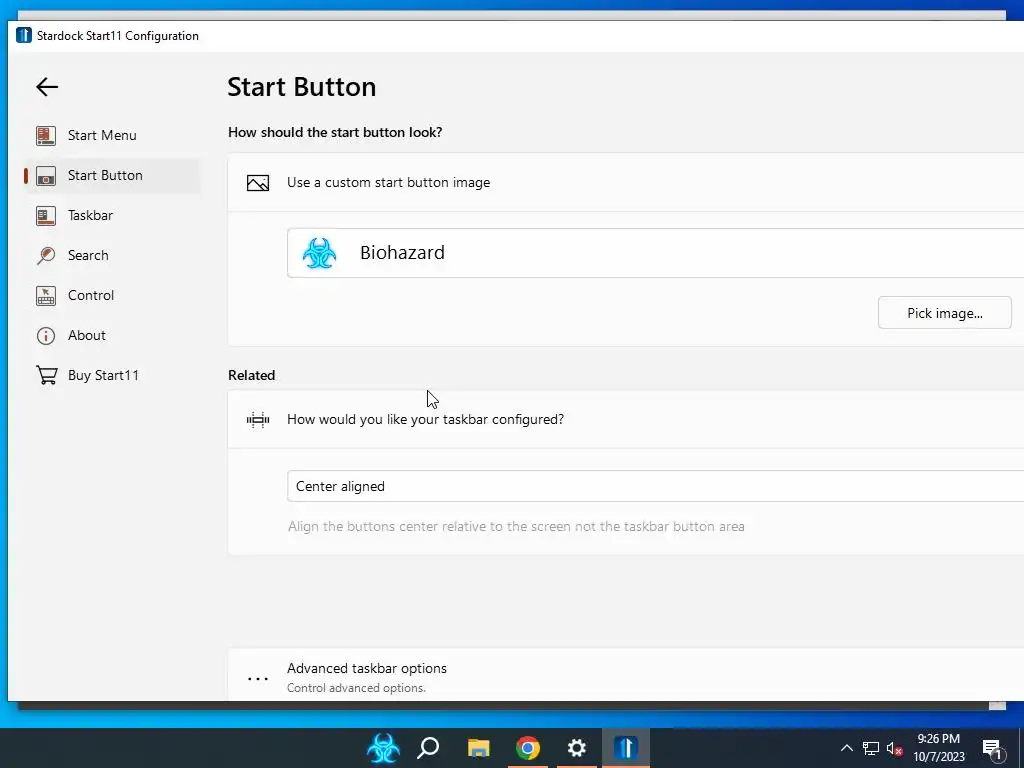The height and width of the screenshot is (768, 1024).
Task: Open Settings gear on the taskbar
Action: point(577,748)
